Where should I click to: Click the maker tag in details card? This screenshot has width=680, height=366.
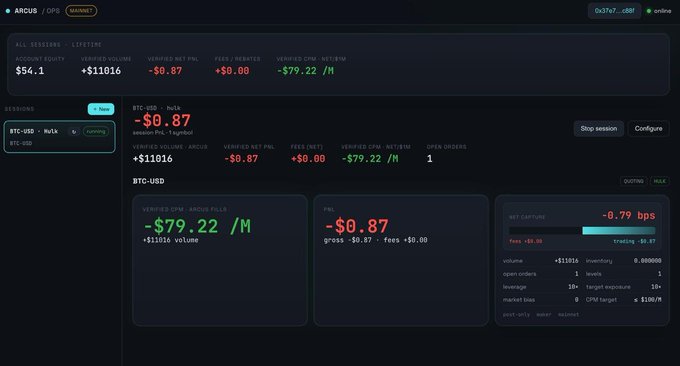(544, 314)
